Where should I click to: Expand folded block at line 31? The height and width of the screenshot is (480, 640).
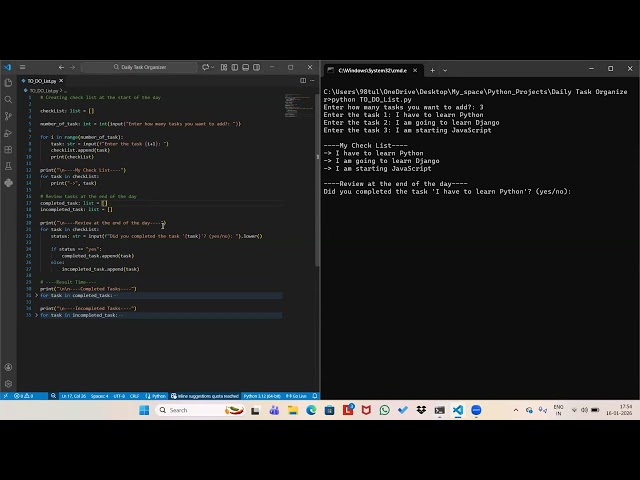pyautogui.click(x=36, y=295)
